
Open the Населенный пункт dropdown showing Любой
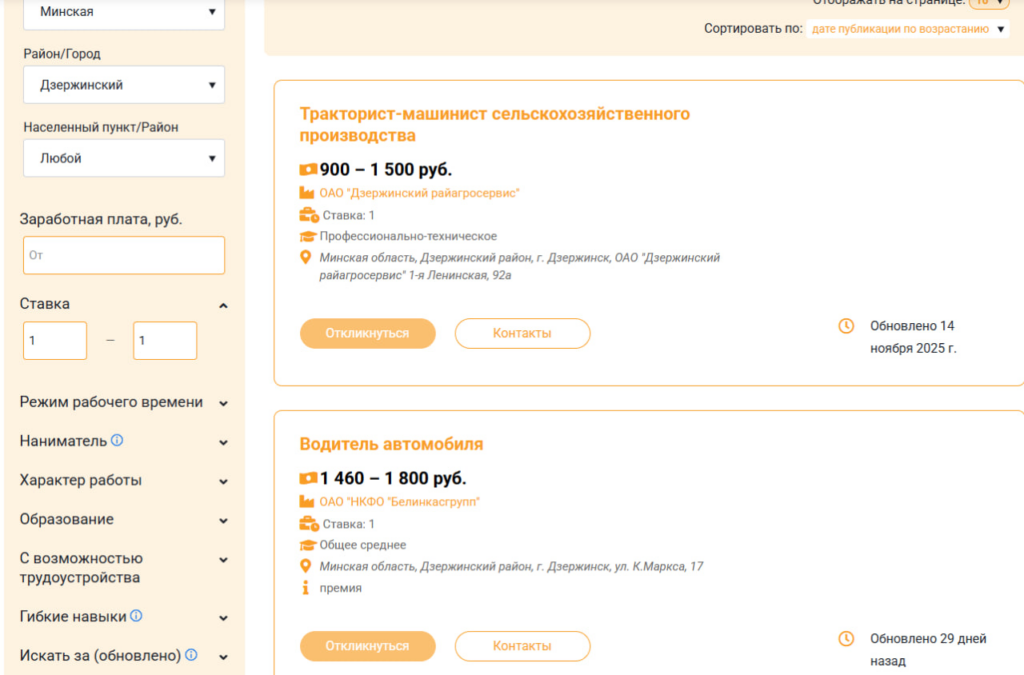(x=124, y=158)
